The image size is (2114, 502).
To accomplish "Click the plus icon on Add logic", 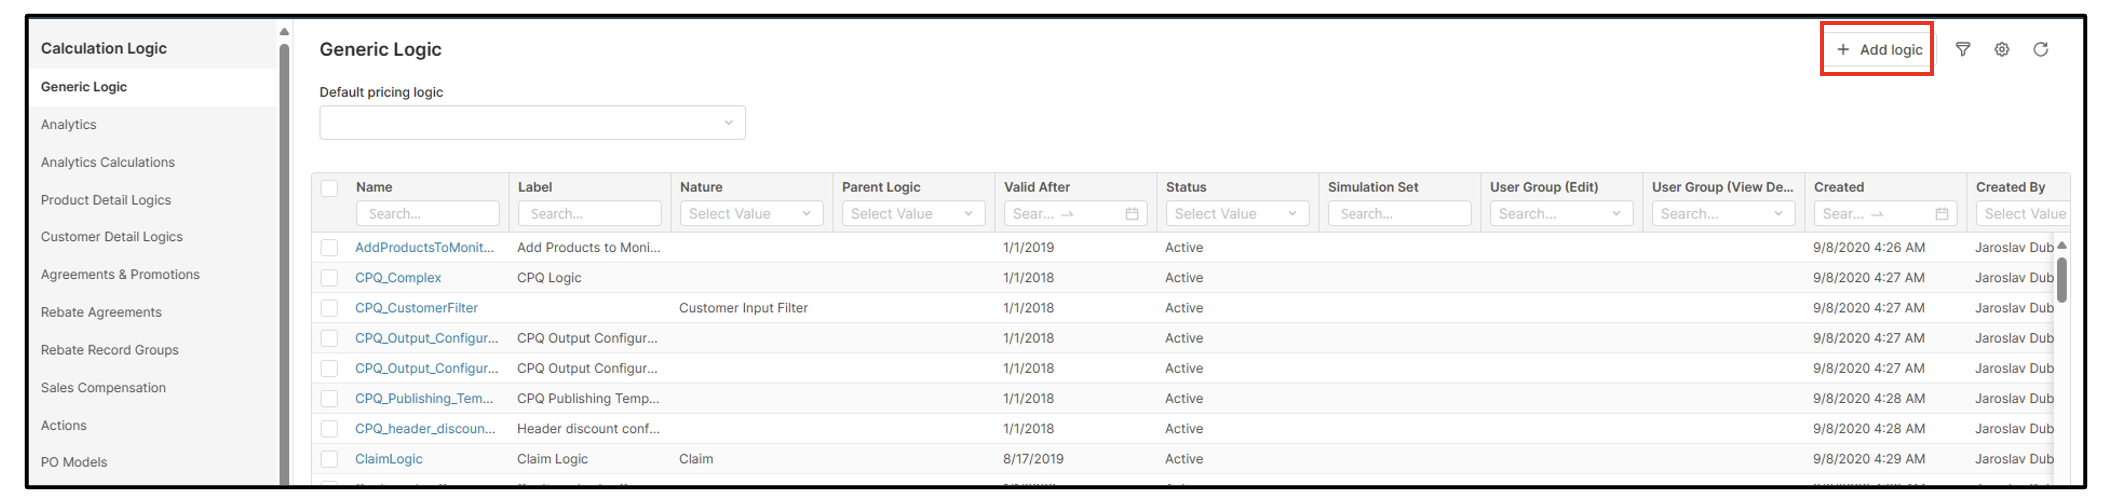I will 1843,49.
